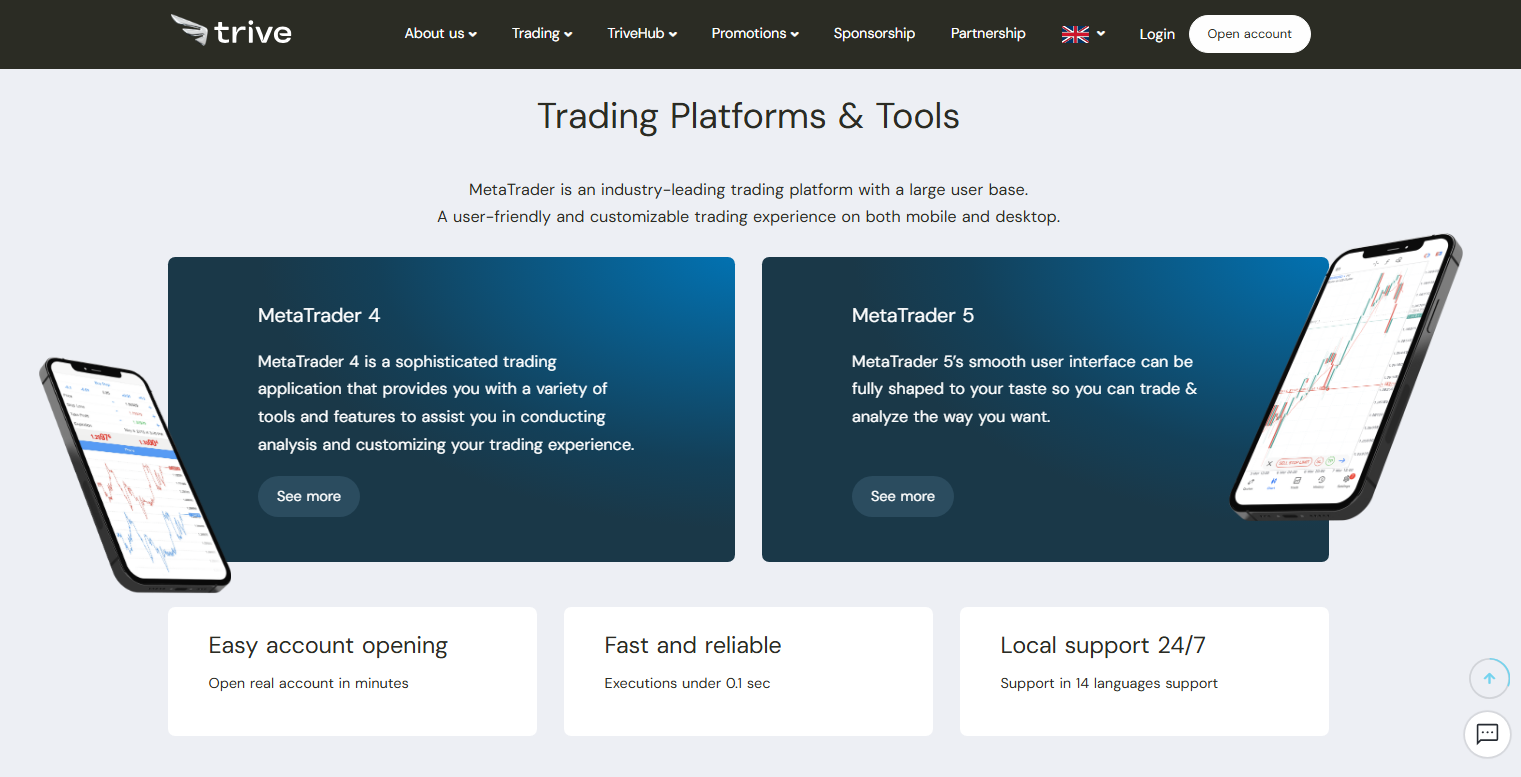Click 'Executions under 0.1 sec' text
The height and width of the screenshot is (777, 1521).
(x=687, y=683)
